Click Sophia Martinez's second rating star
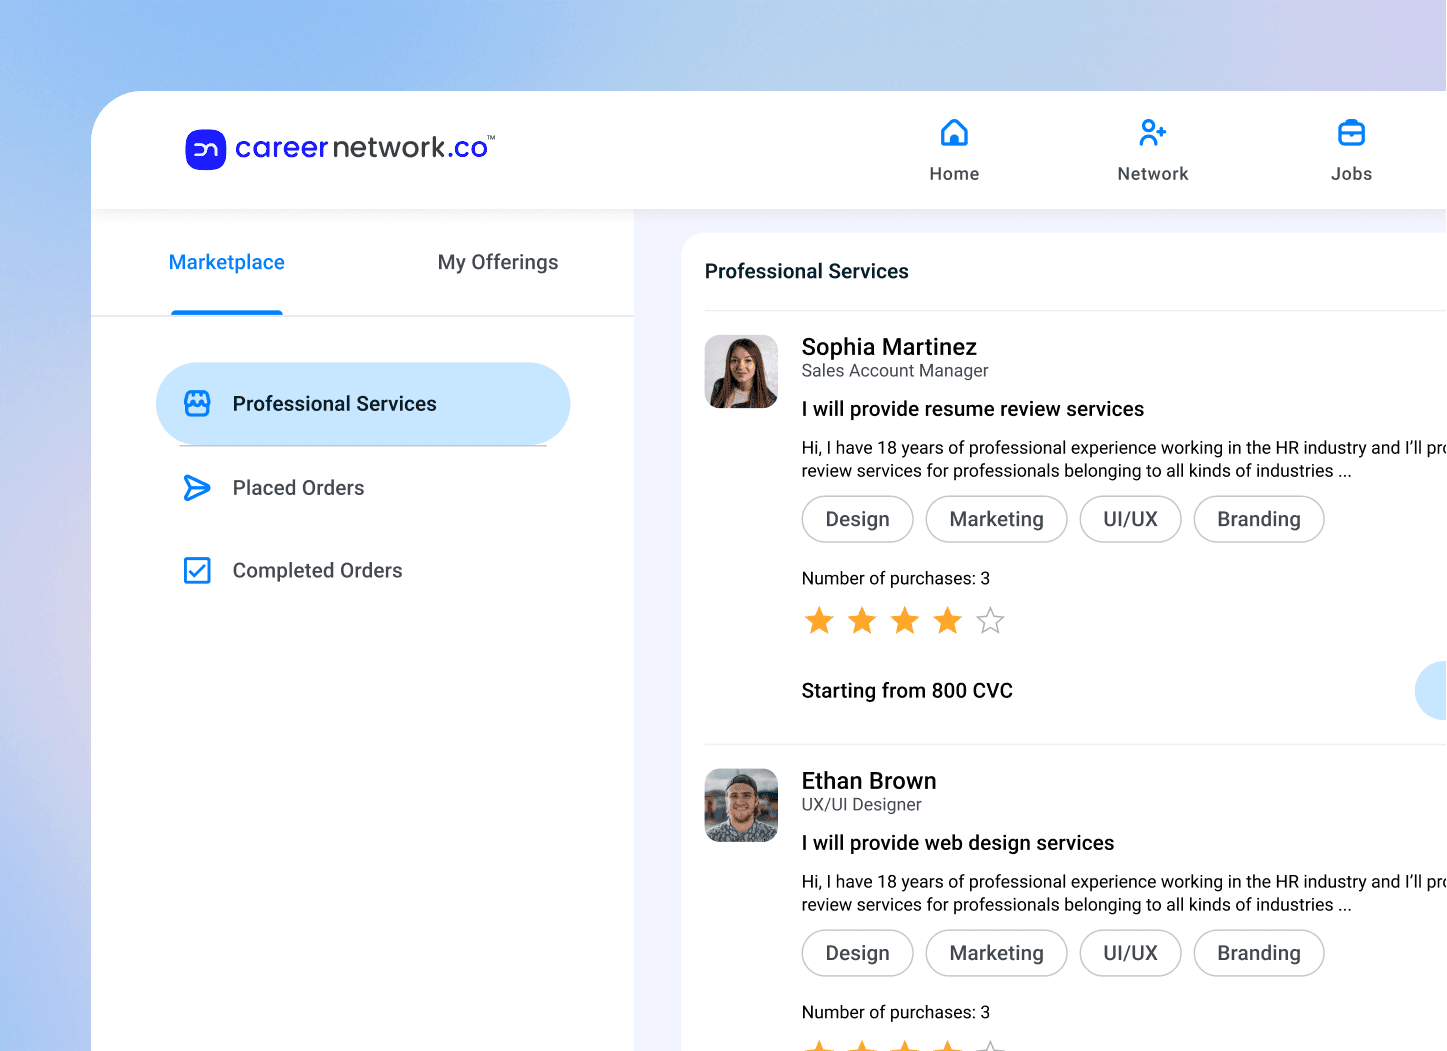Viewport: 1447px width, 1051px height. click(x=862, y=620)
